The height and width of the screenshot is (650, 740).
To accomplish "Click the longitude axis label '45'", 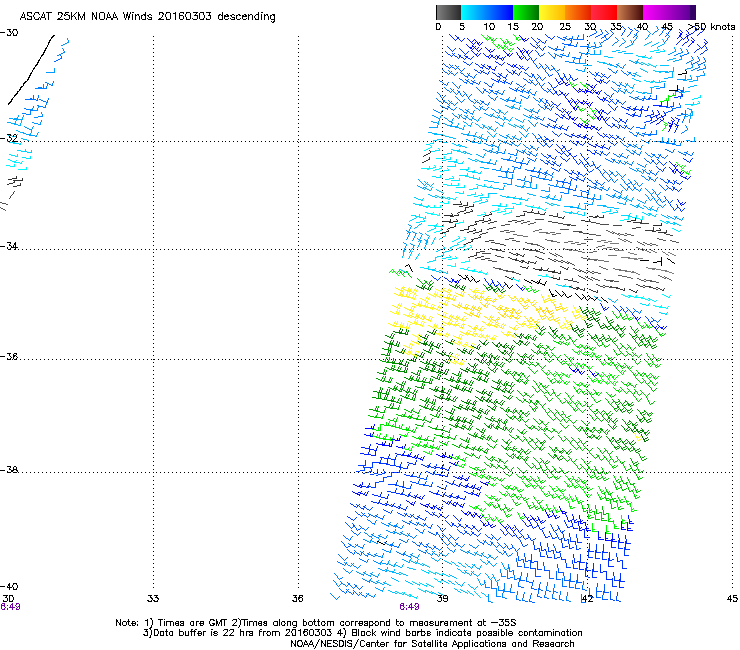I will pyautogui.click(x=732, y=598).
